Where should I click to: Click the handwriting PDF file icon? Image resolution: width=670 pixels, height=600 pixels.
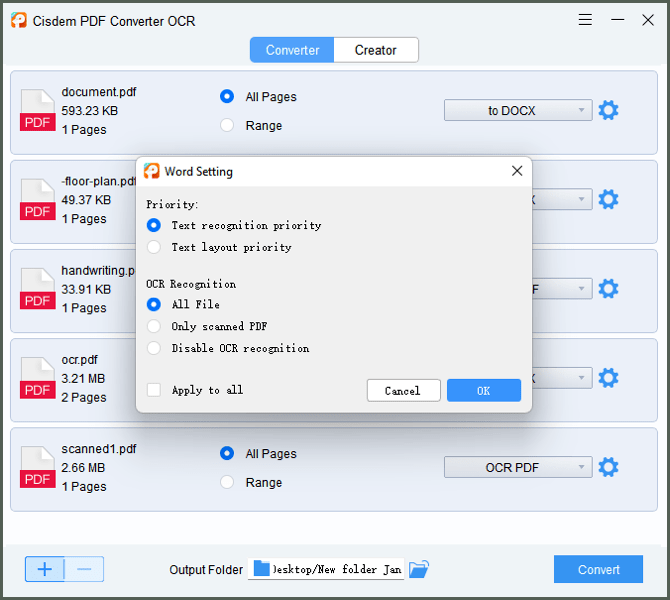tap(38, 289)
